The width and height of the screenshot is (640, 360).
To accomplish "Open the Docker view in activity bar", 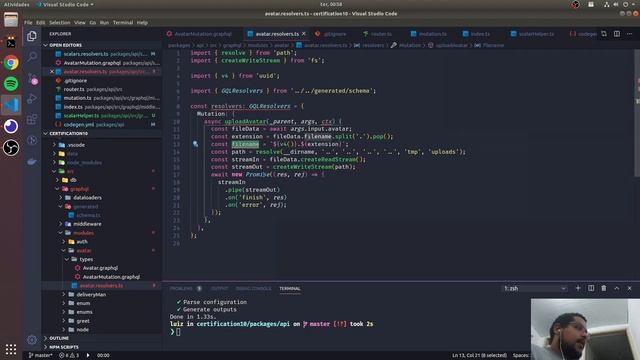I will (x=32, y=162).
